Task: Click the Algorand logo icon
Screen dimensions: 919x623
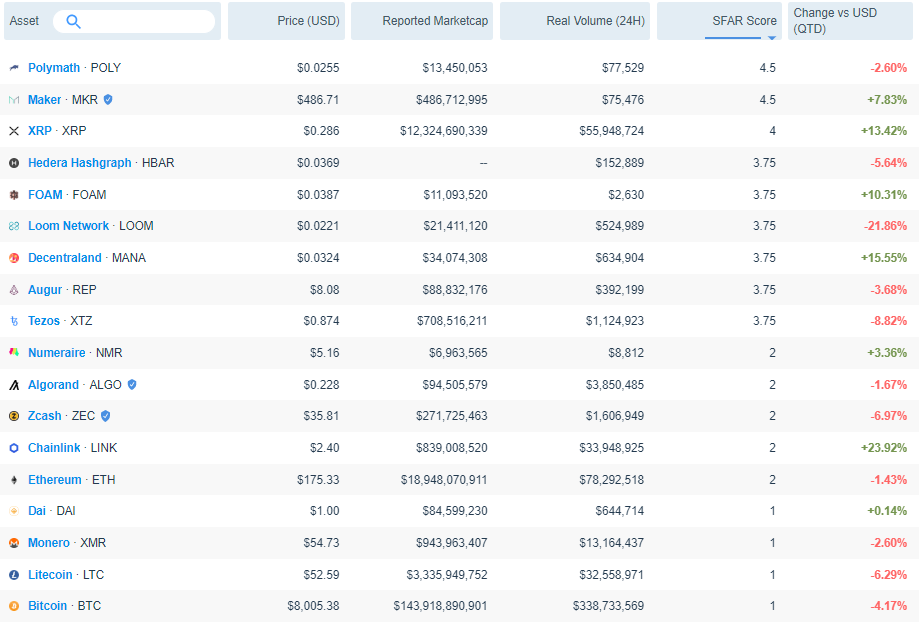Action: click(14, 384)
